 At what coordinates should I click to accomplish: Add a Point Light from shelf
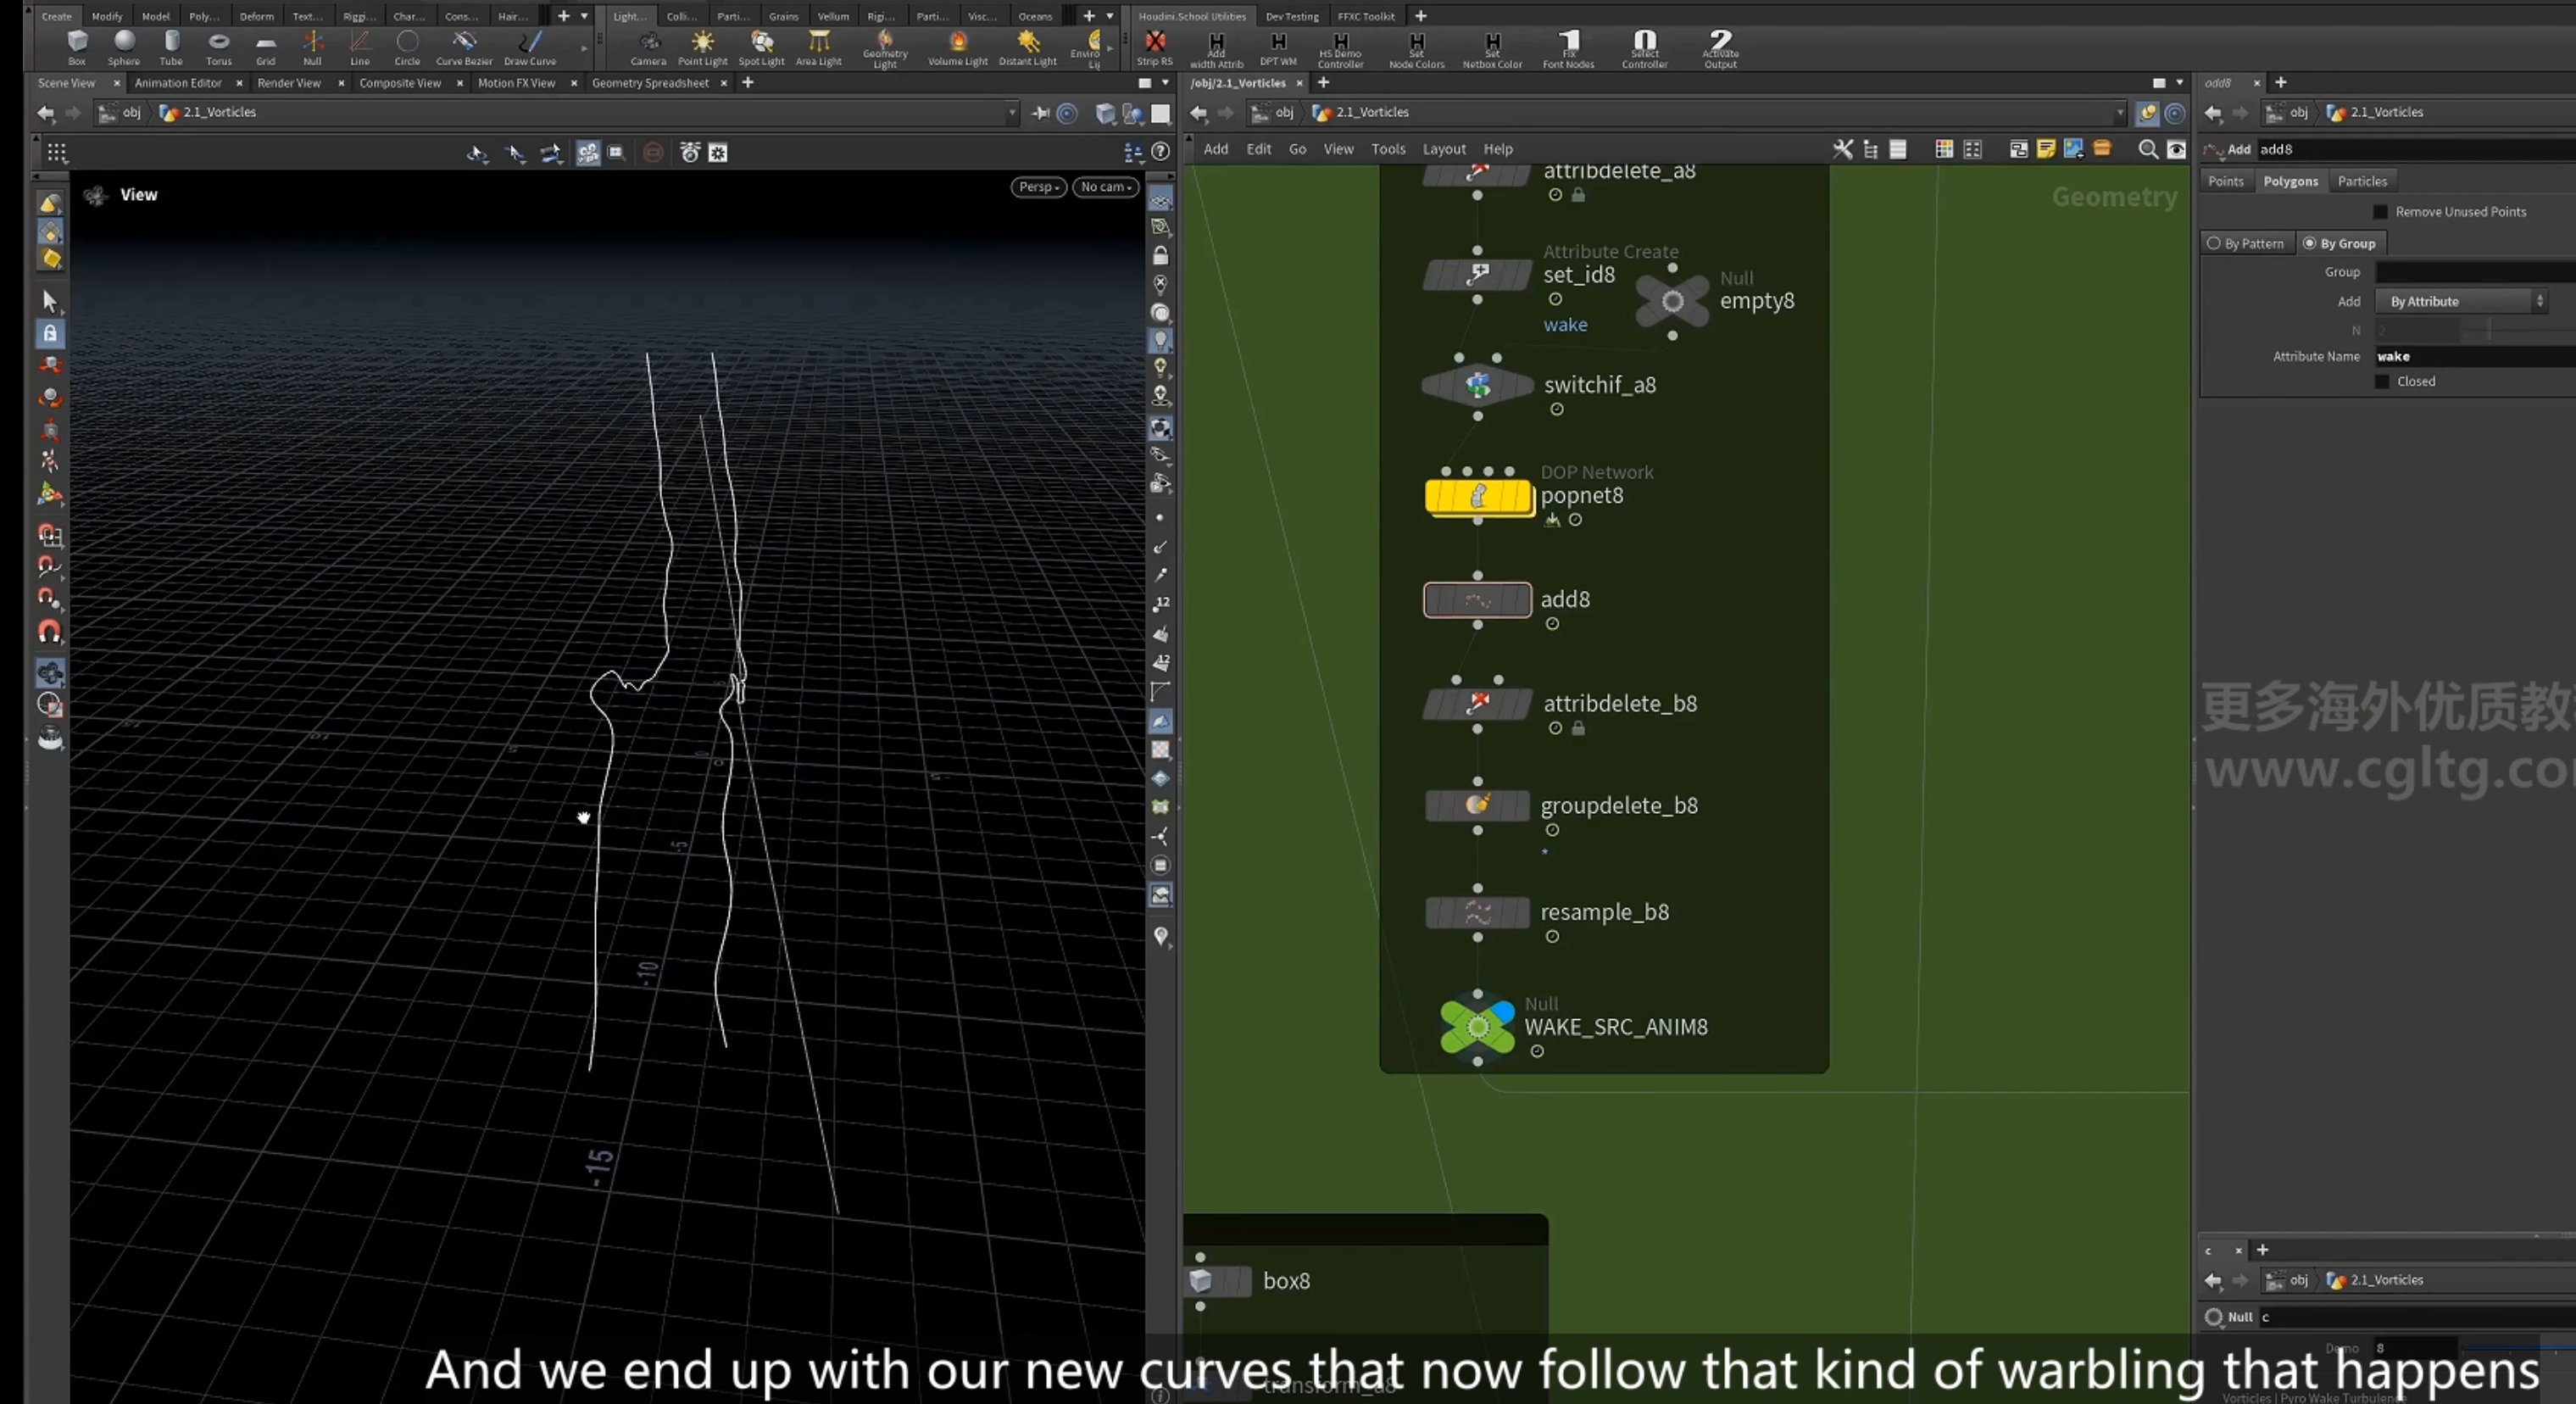(x=703, y=46)
